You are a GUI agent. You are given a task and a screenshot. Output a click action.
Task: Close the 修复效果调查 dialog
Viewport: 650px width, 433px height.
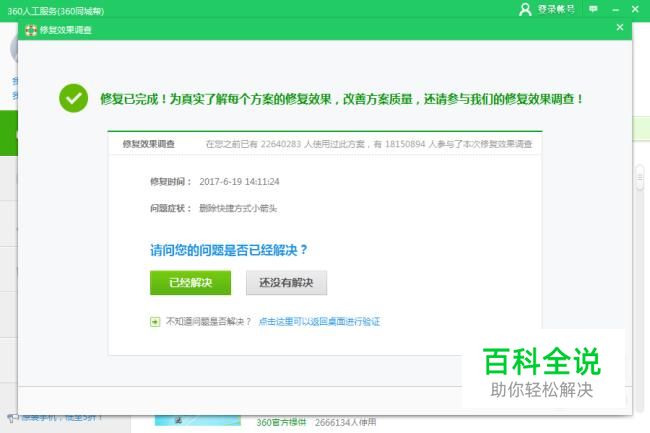(x=620, y=27)
